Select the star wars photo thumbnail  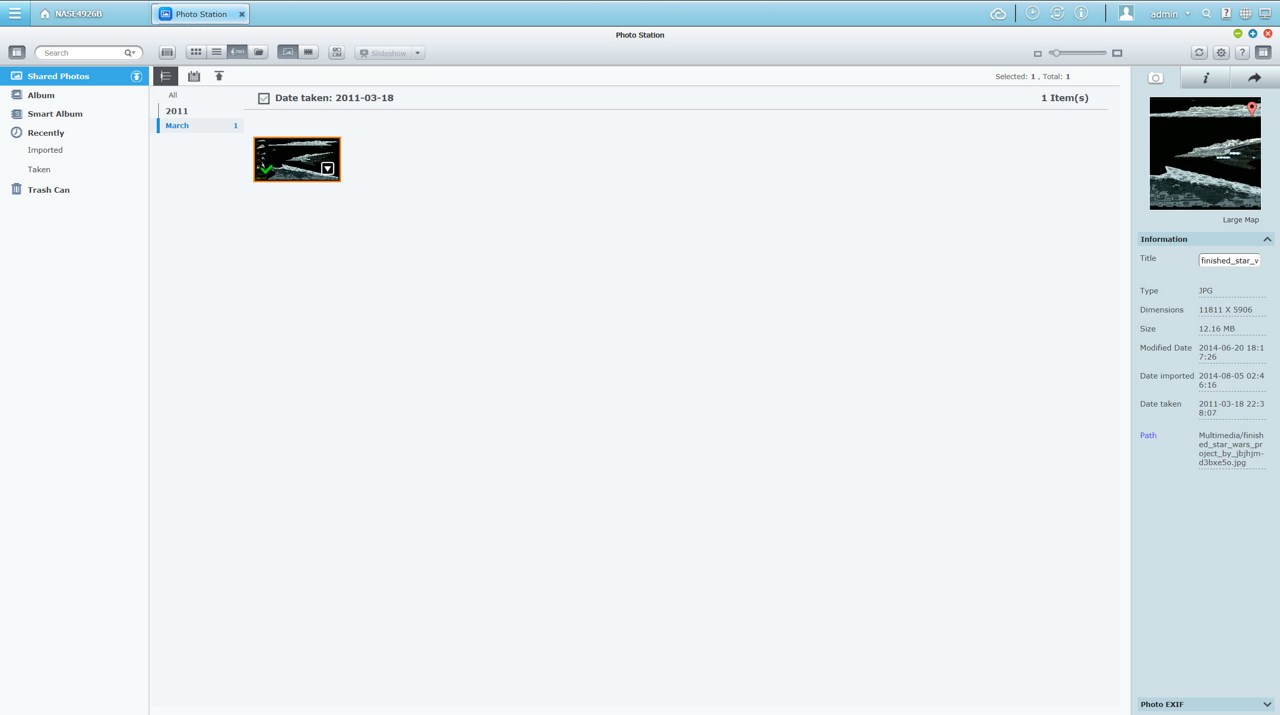point(297,159)
